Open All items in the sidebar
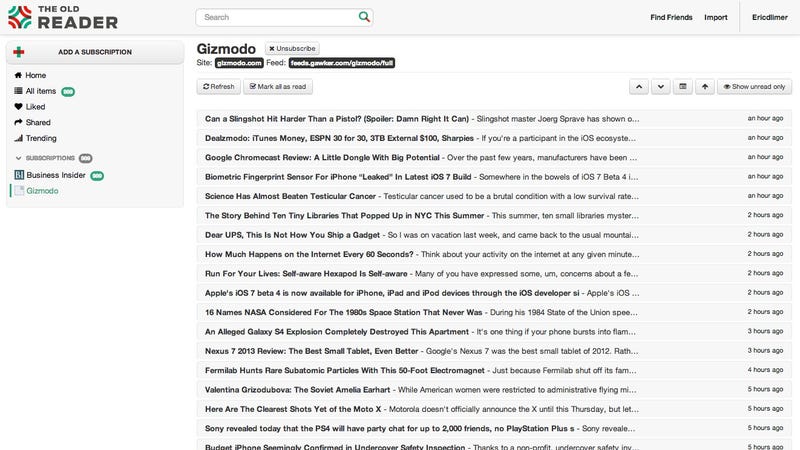Image resolution: width=800 pixels, height=450 pixels. pyautogui.click(x=41, y=91)
